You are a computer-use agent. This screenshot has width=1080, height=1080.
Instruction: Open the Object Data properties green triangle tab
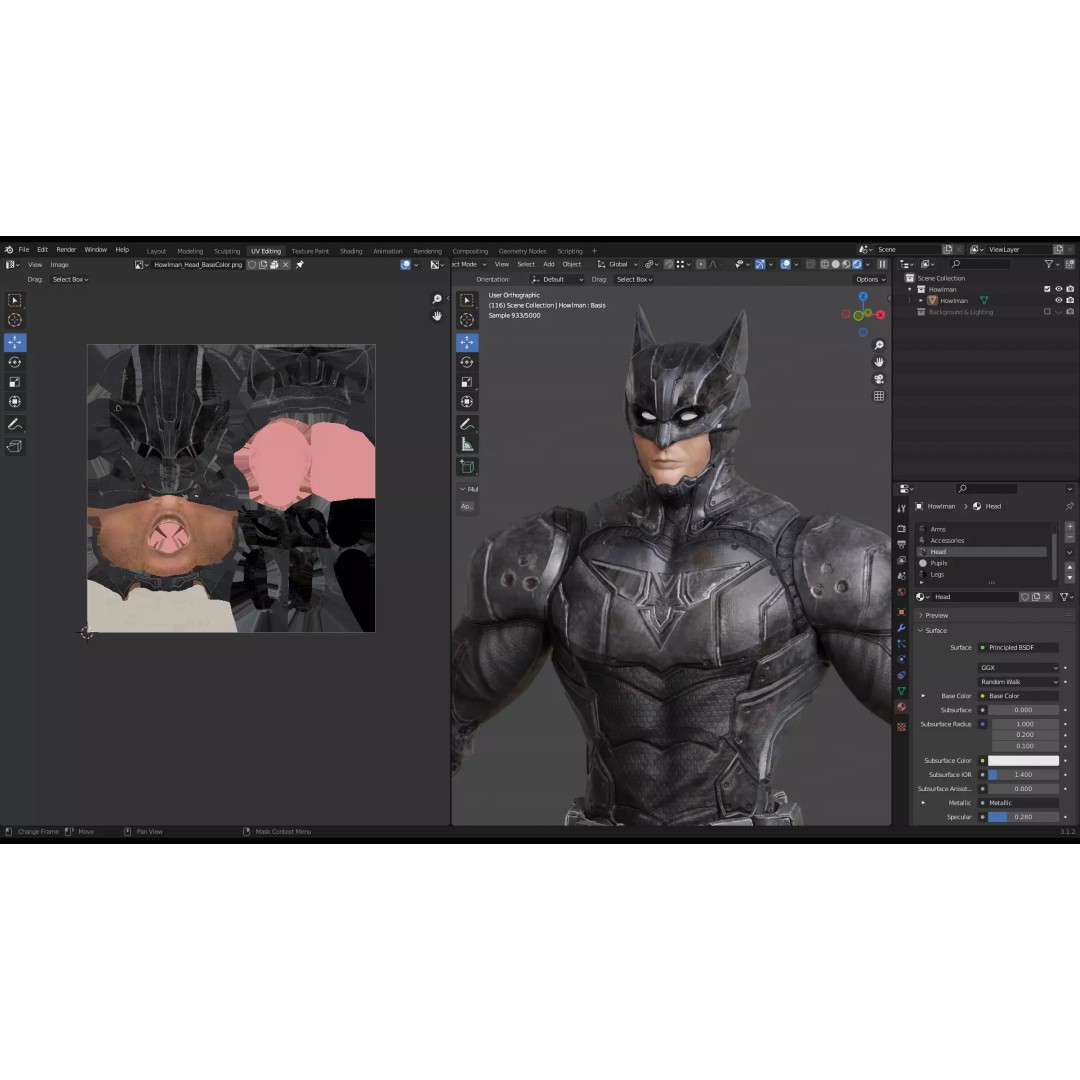click(x=901, y=691)
